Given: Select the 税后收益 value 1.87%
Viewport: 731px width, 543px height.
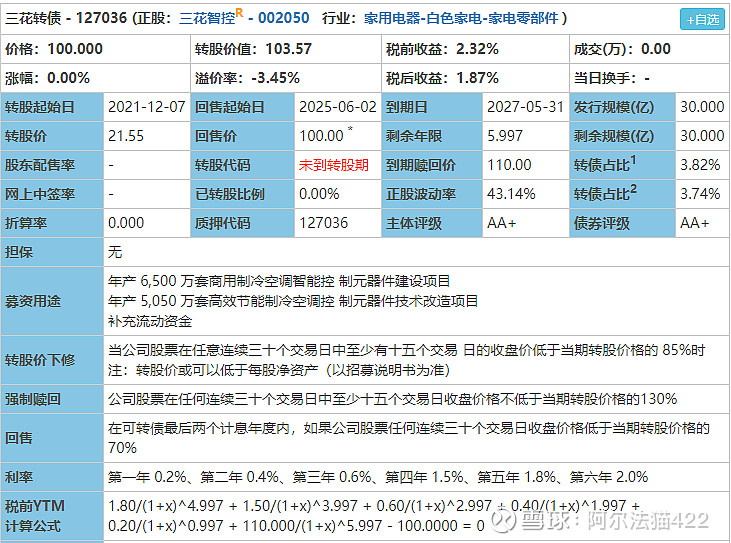Looking at the screenshot, I should tap(477, 78).
